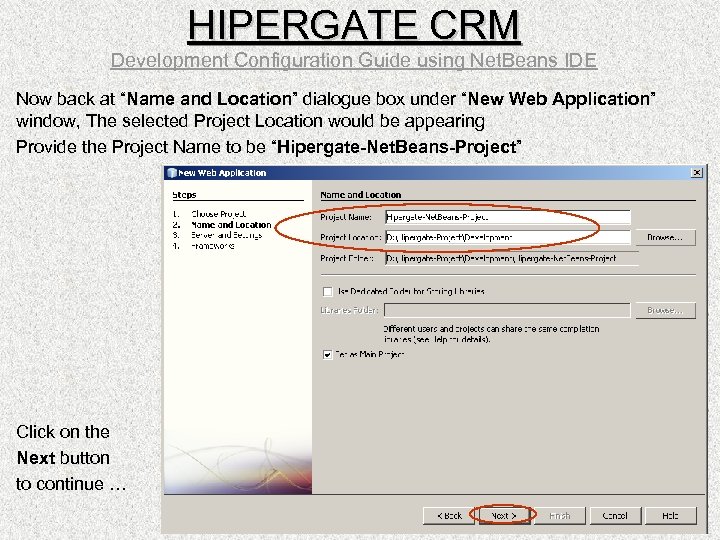
Task: Browse for the Project Location
Action: [665, 237]
